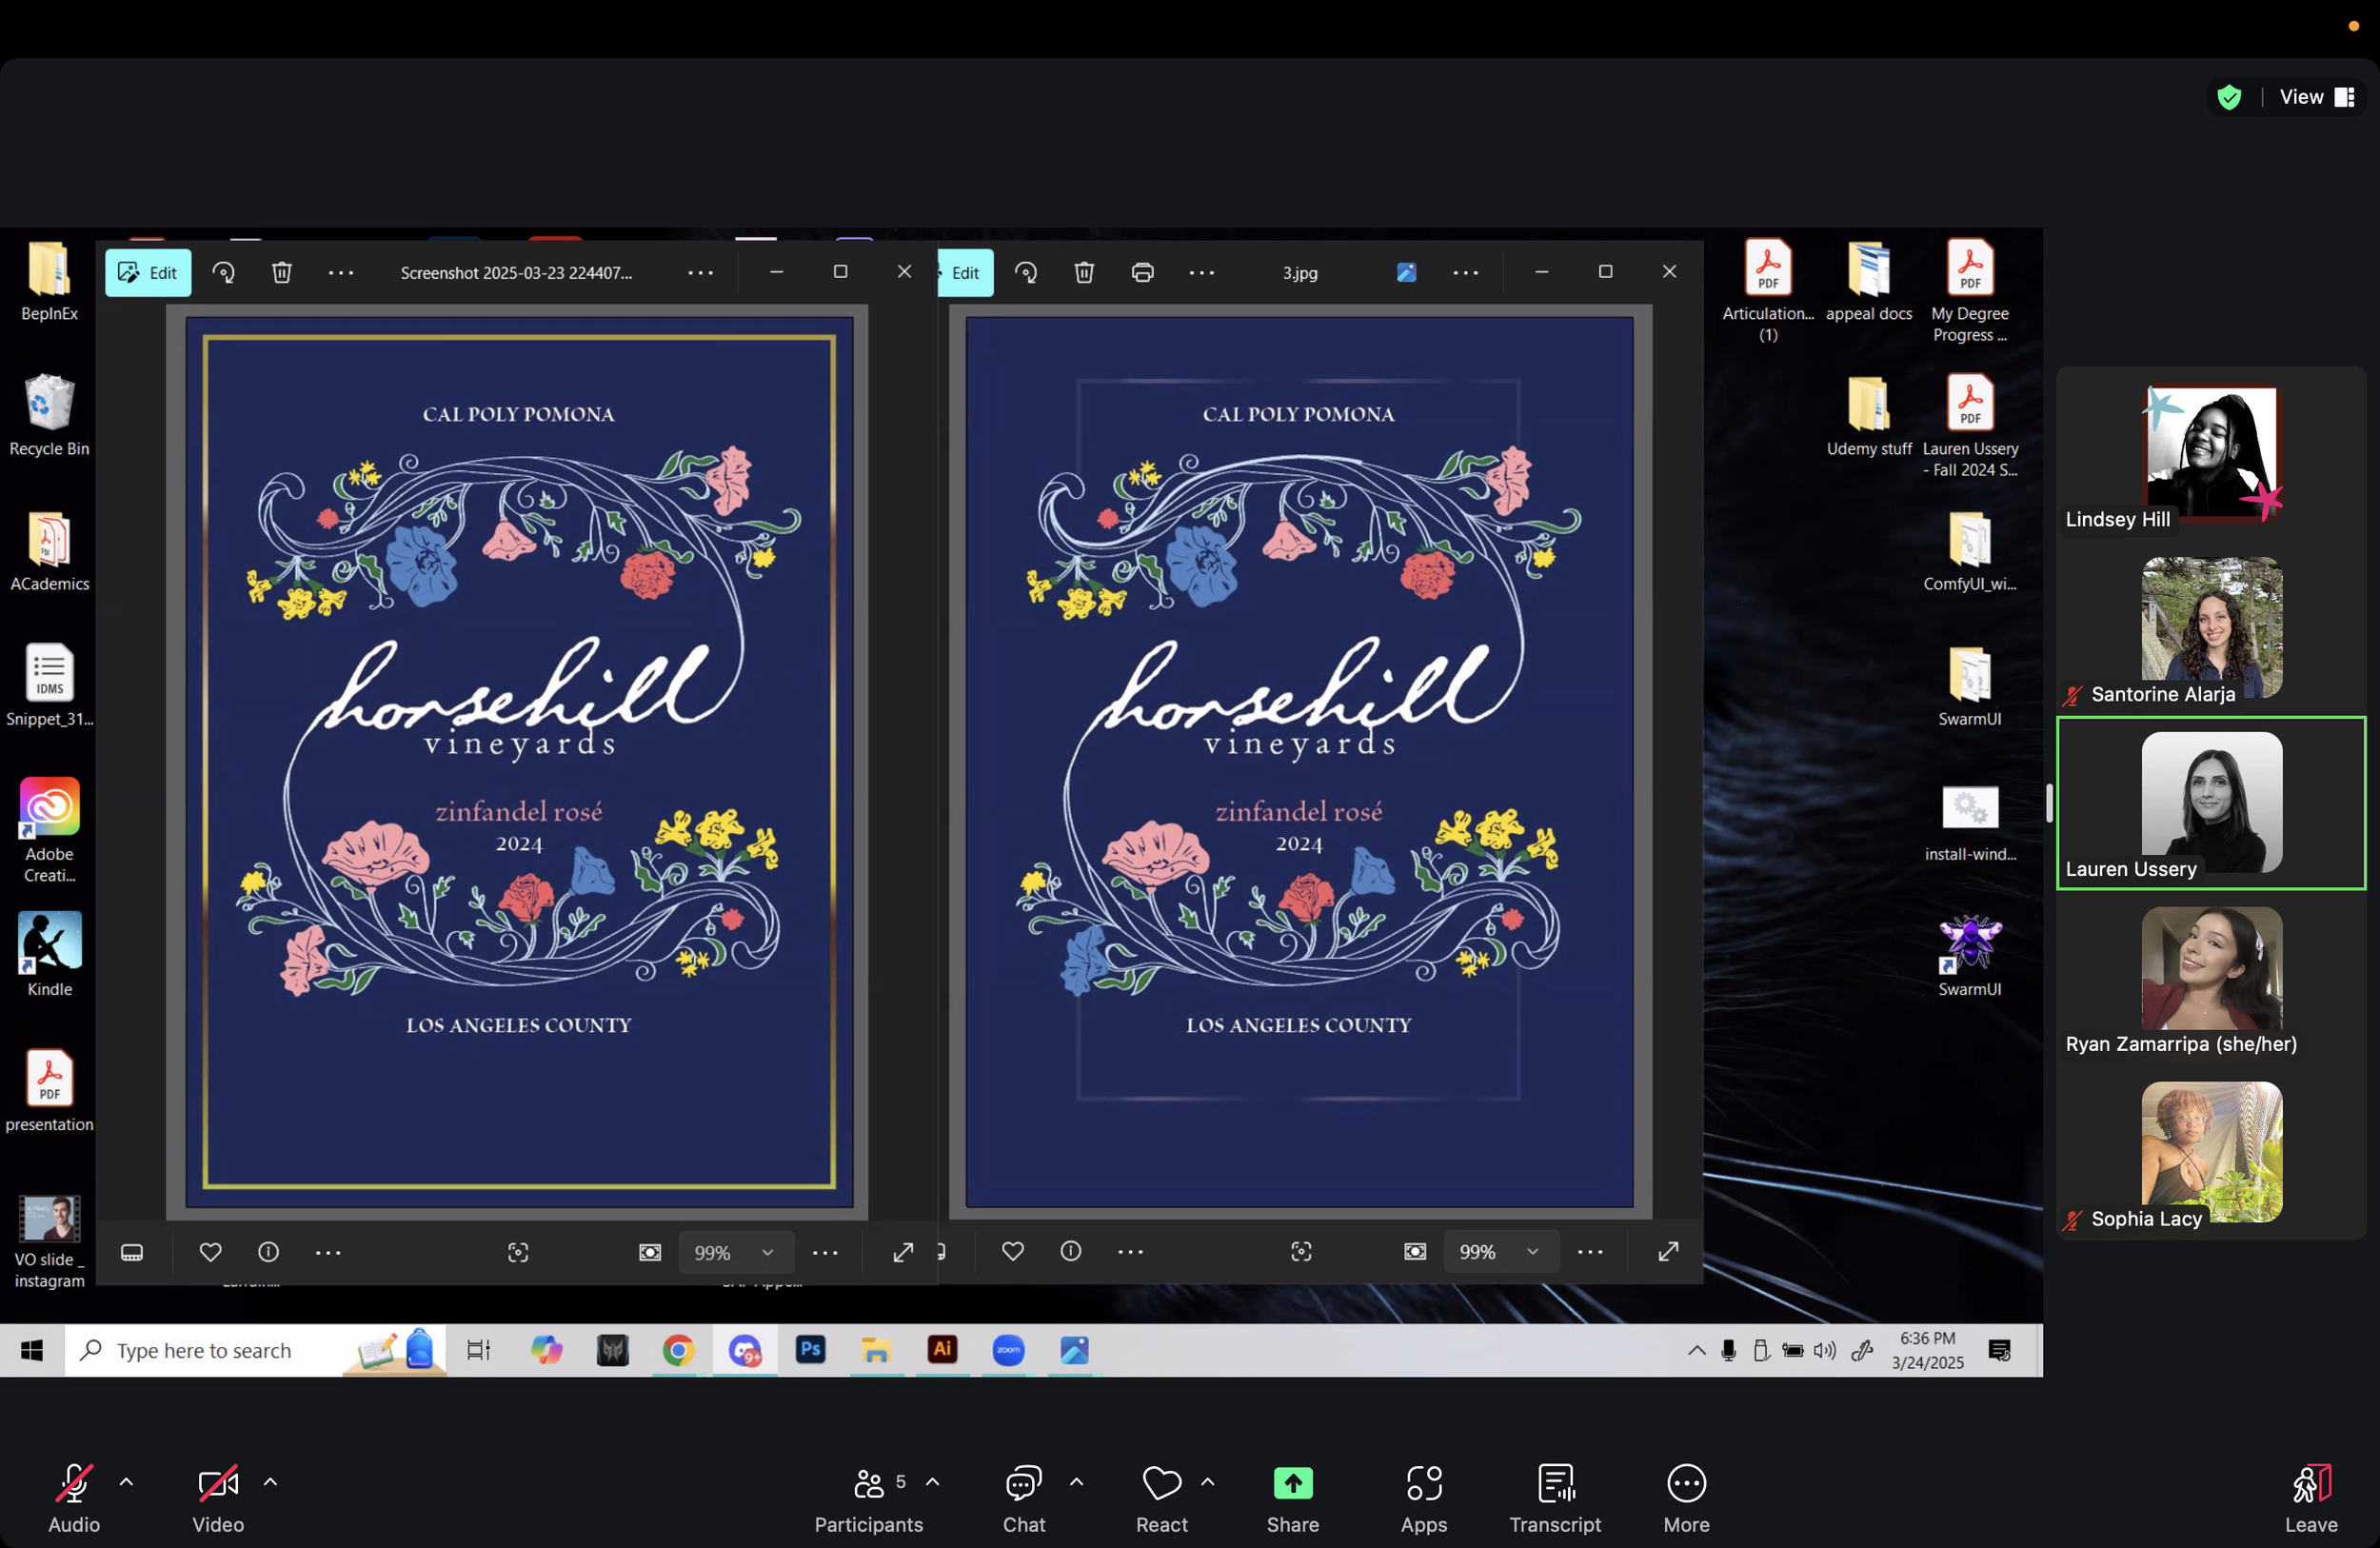The width and height of the screenshot is (2380, 1548).
Task: Open Illustrator from the taskbar
Action: [x=942, y=1350]
